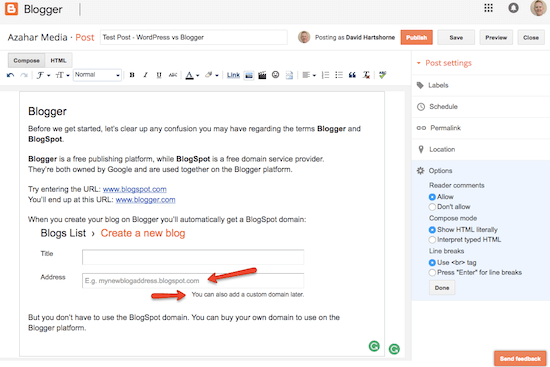
Task: Toggle bold formatting
Action: 132,75
